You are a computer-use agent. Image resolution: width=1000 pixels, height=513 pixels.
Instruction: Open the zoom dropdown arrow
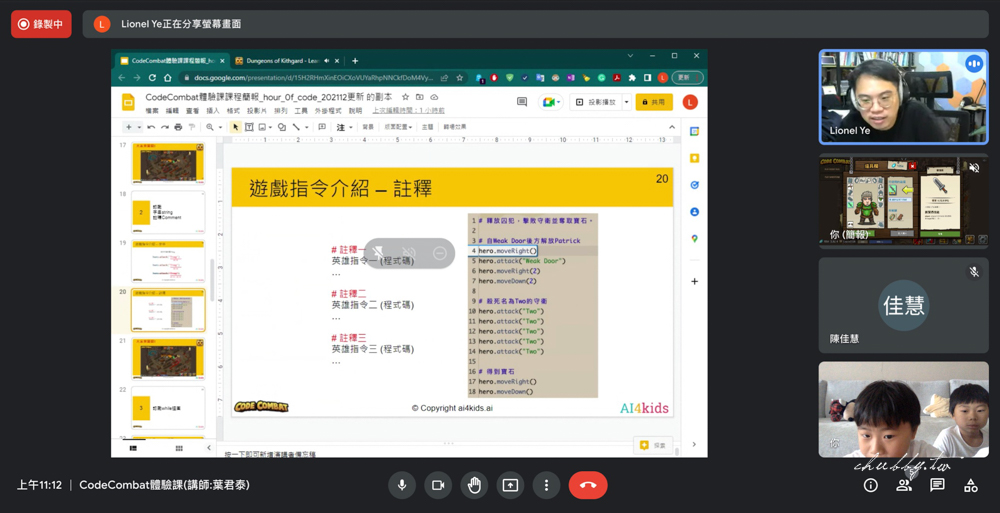pyautogui.click(x=220, y=127)
